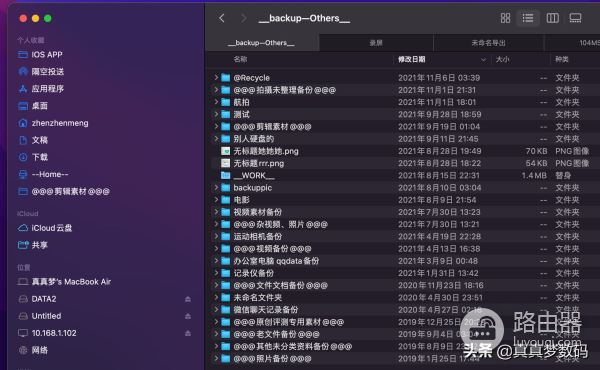The height and width of the screenshot is (370, 600).
Task: Switch to list view
Action: click(528, 18)
